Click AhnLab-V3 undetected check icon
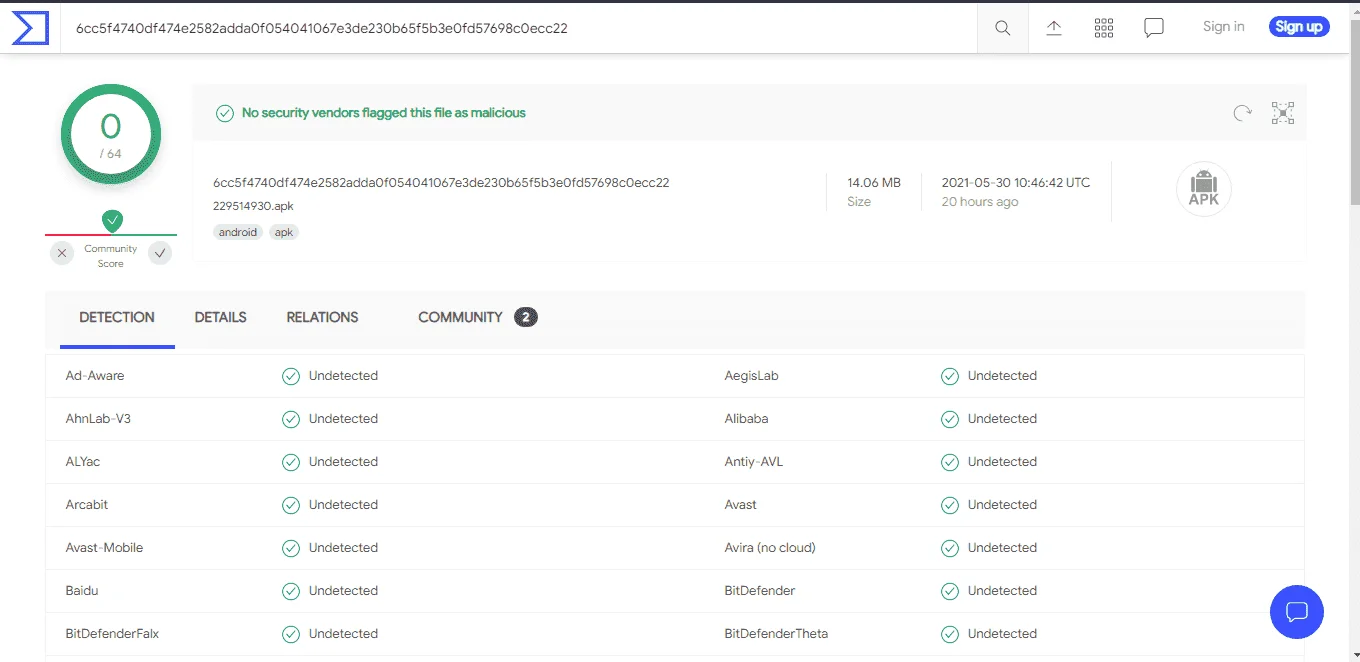 [x=291, y=419]
